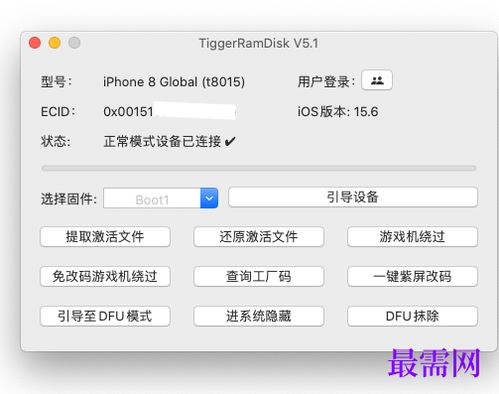Click DFU抹除 button
Viewport: 499px width, 394px height.
412,316
